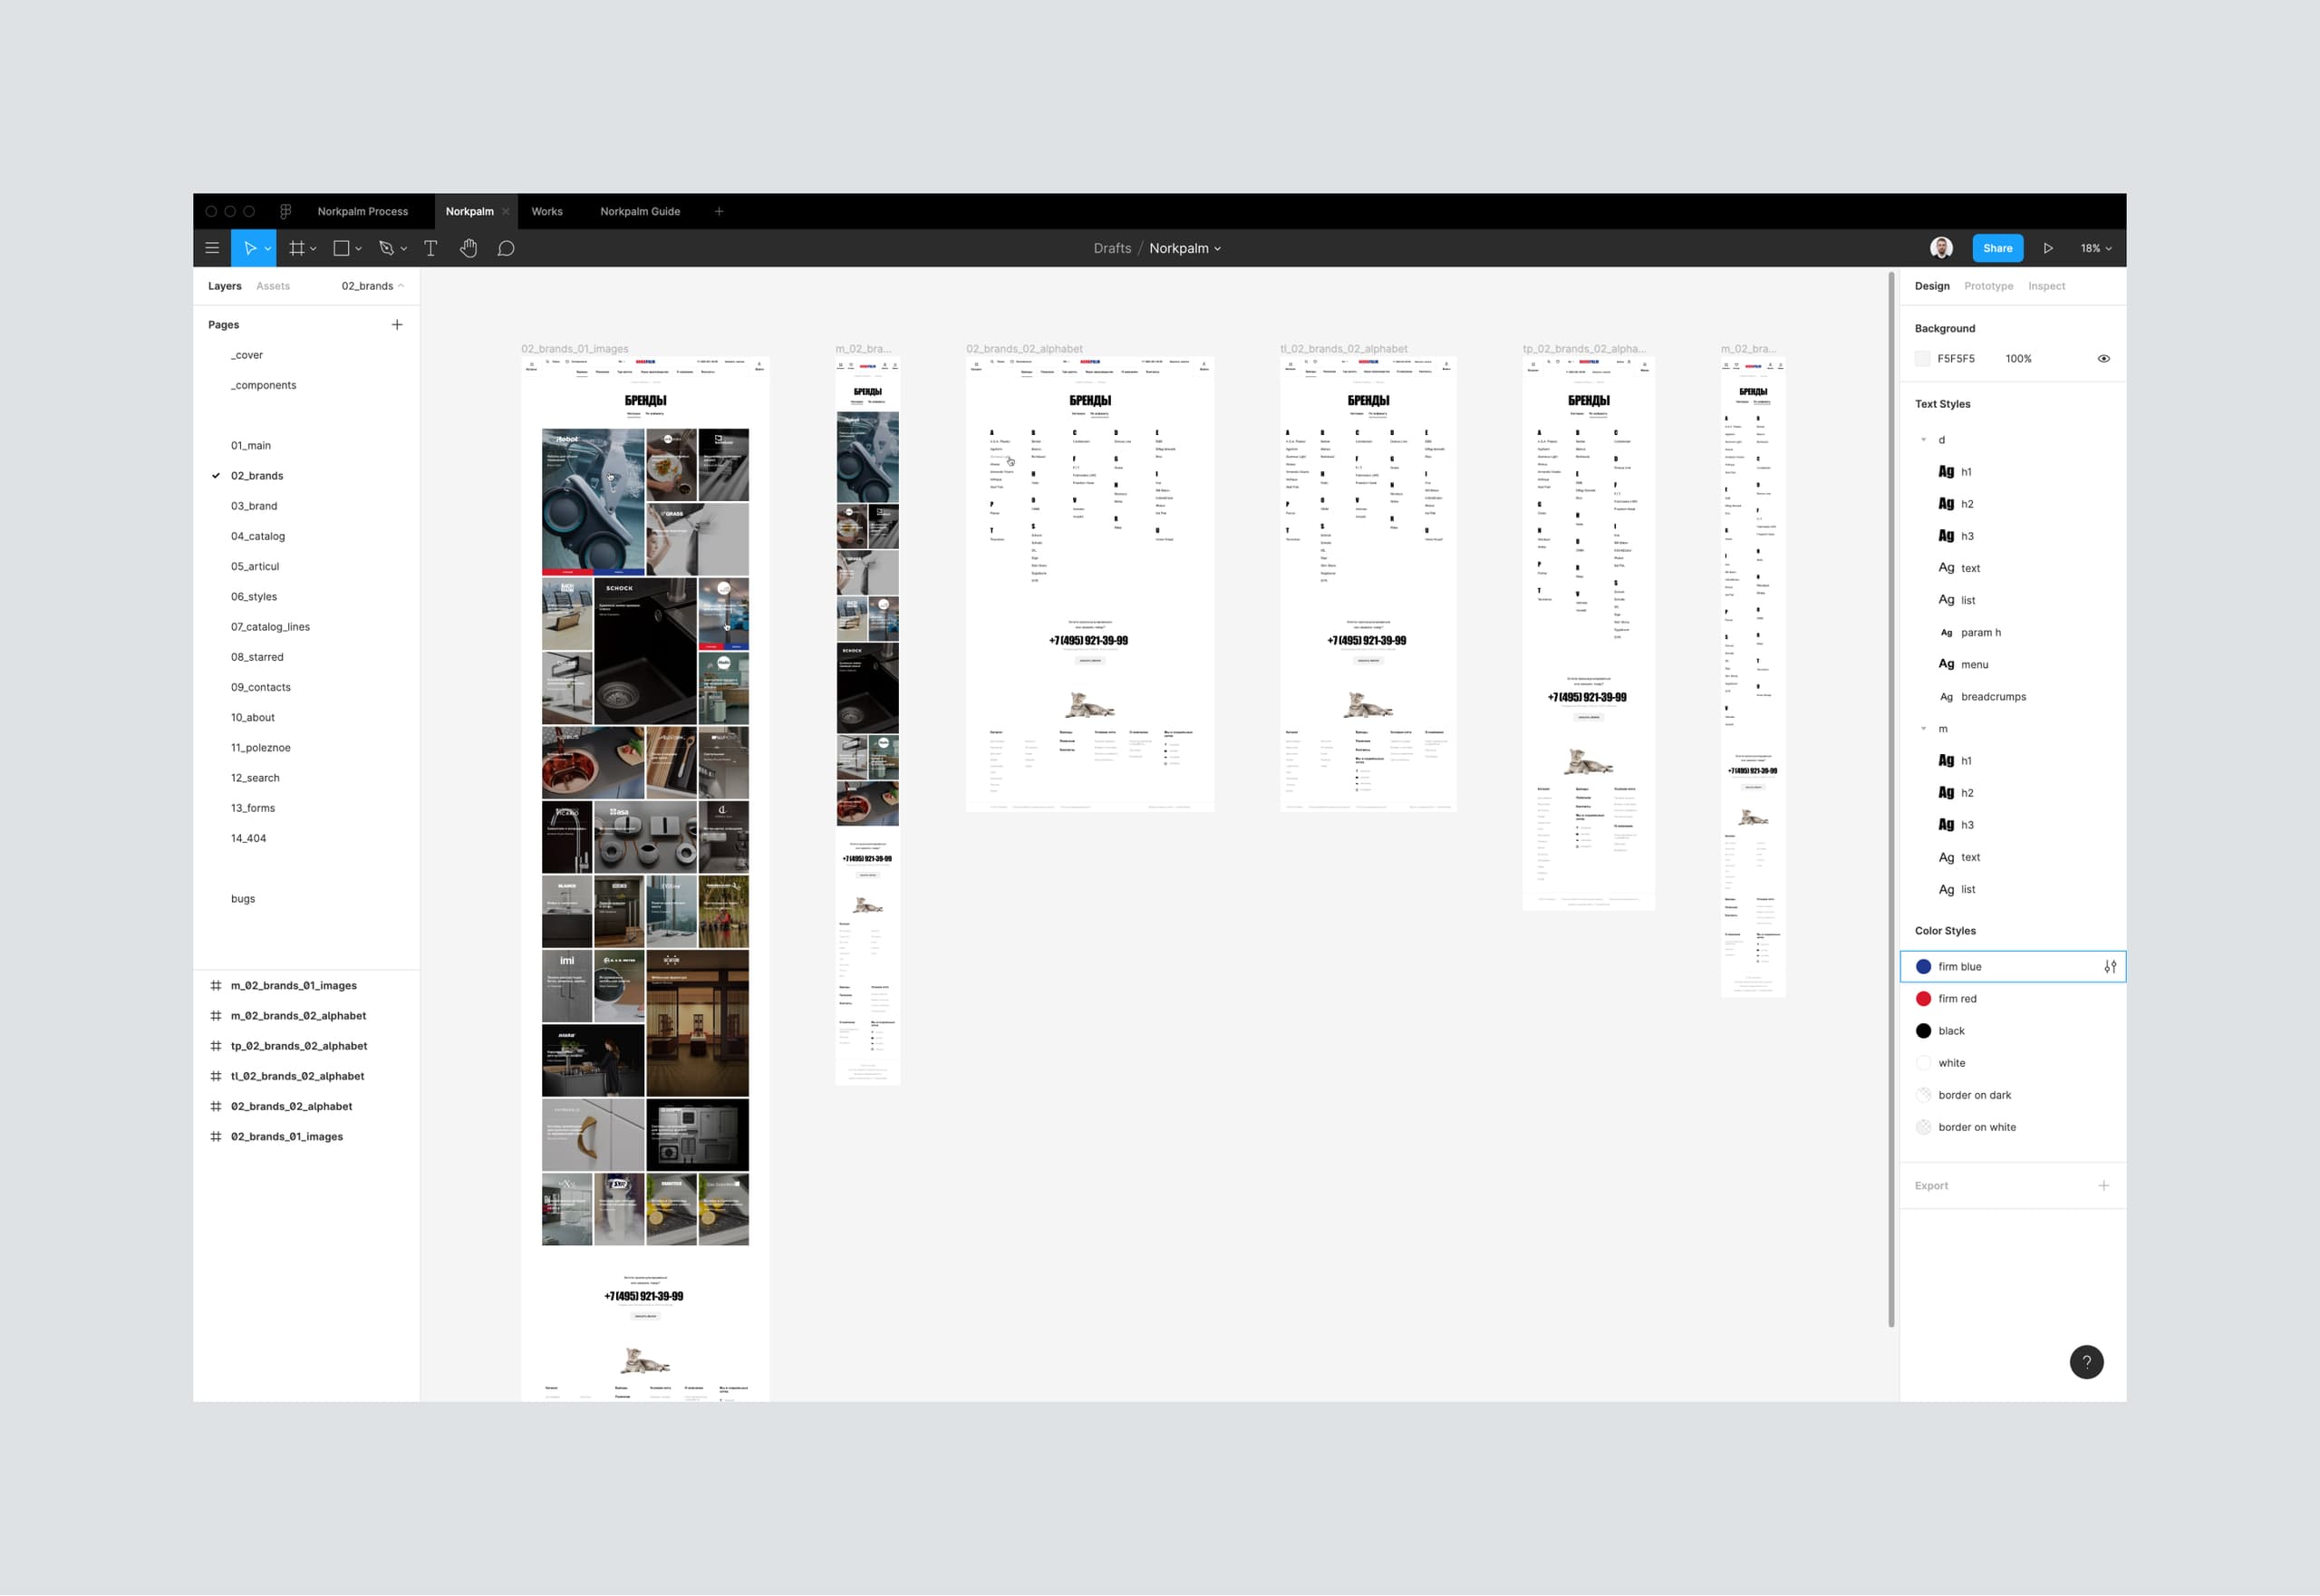Select the Hand tool
This screenshot has height=1596, width=2320.
[x=468, y=248]
